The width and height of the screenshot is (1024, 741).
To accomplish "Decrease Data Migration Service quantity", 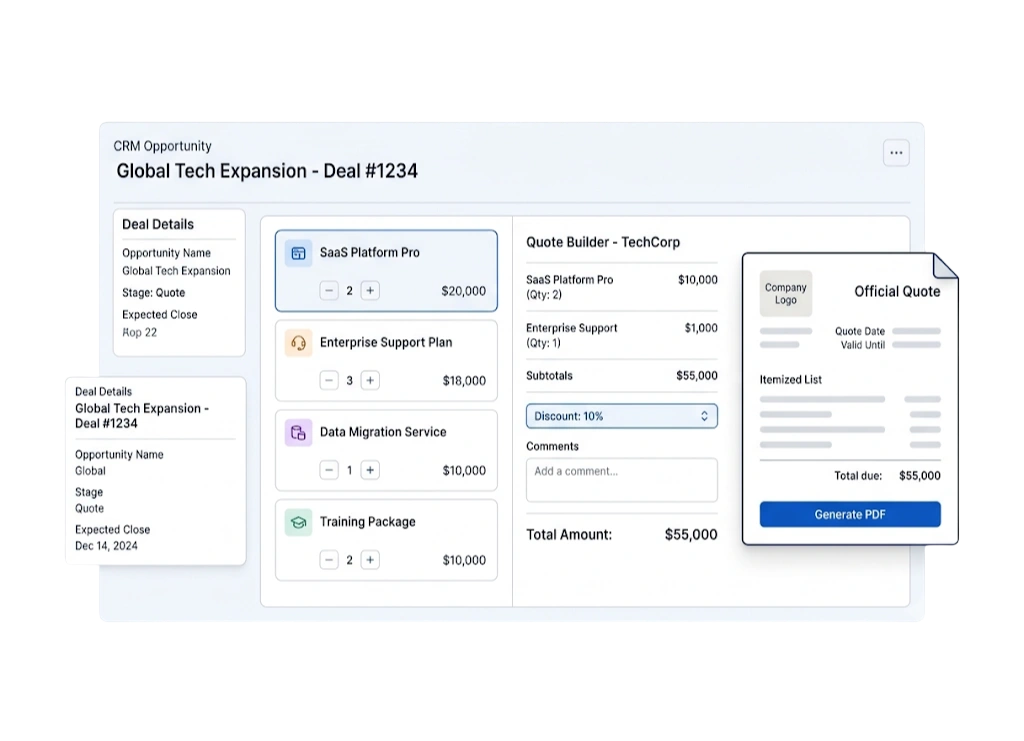I will coord(329,470).
